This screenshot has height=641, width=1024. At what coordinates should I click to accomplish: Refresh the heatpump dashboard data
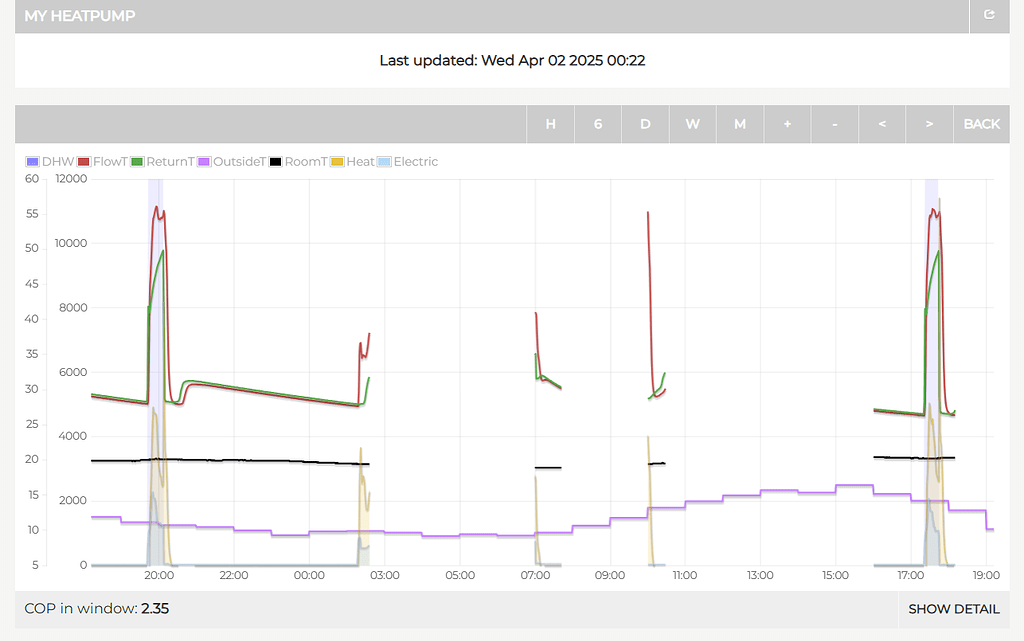click(988, 16)
